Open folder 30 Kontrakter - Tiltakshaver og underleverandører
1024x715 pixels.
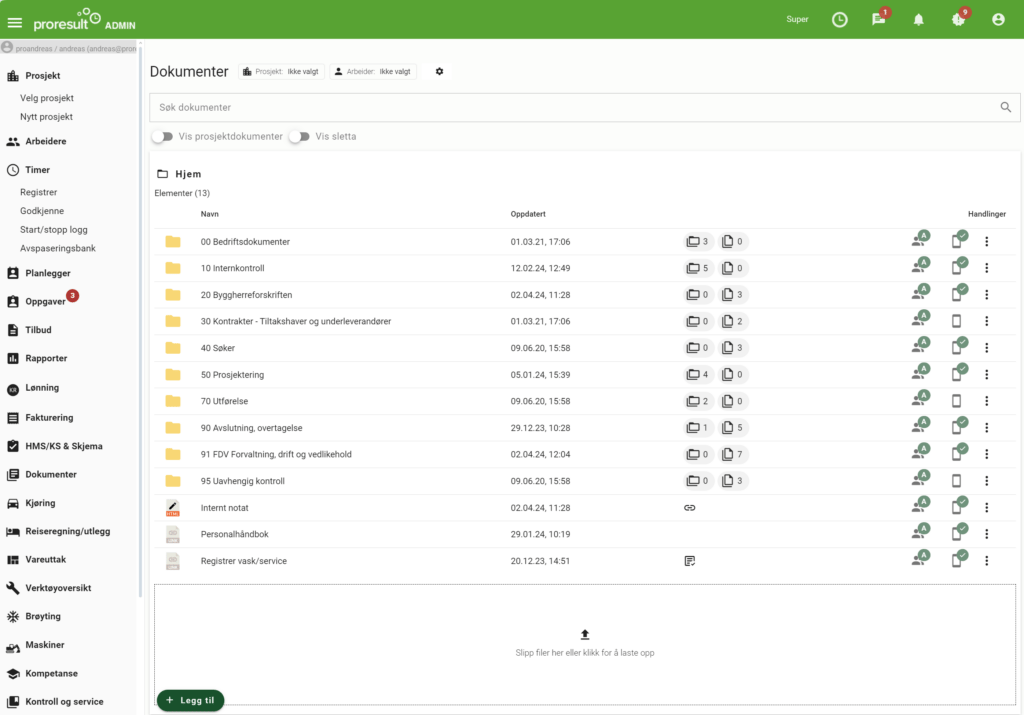296,321
